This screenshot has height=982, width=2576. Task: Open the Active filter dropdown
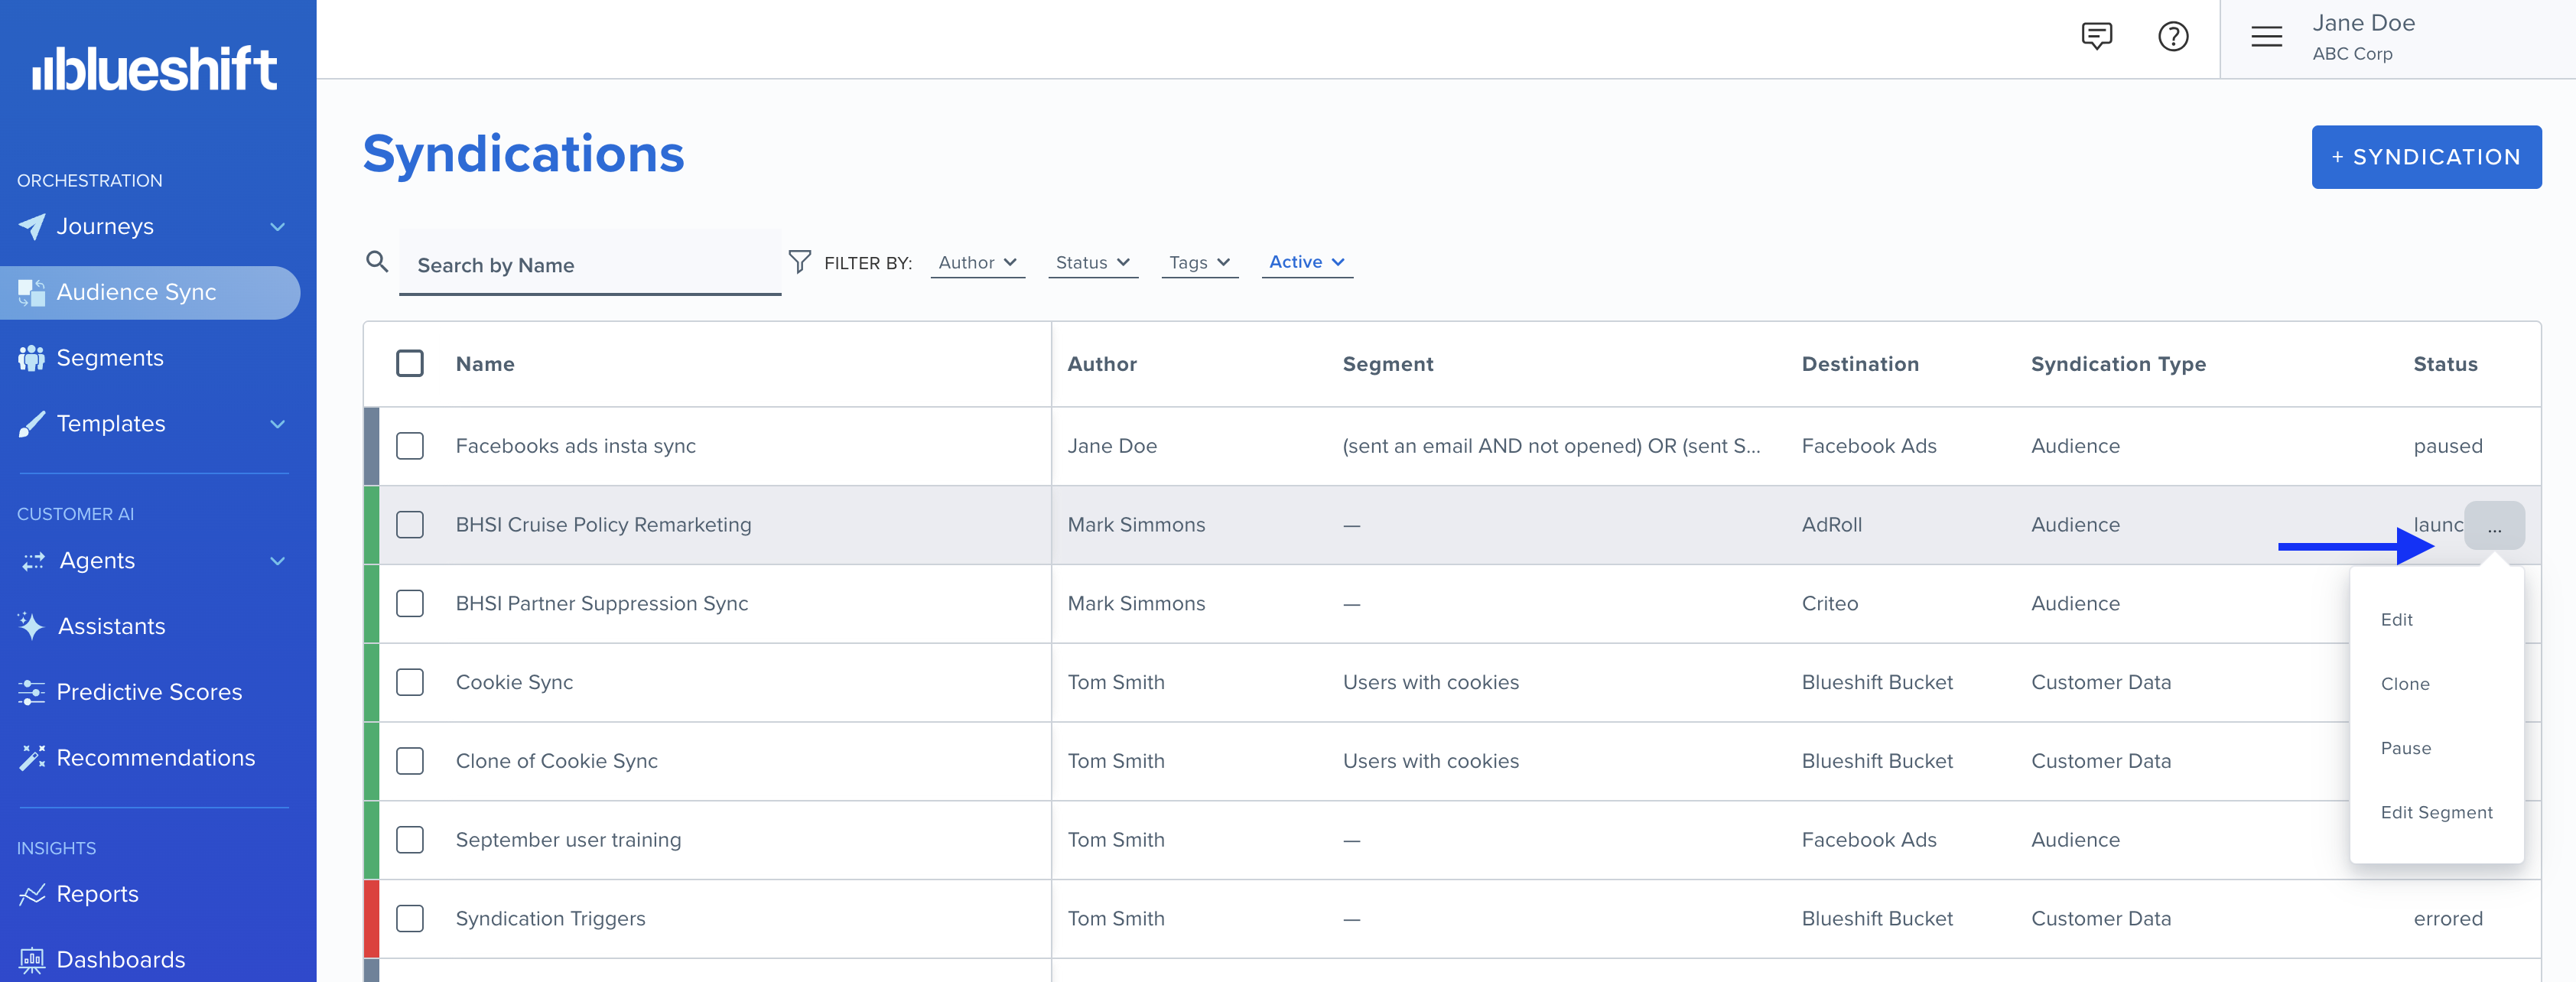click(1306, 262)
